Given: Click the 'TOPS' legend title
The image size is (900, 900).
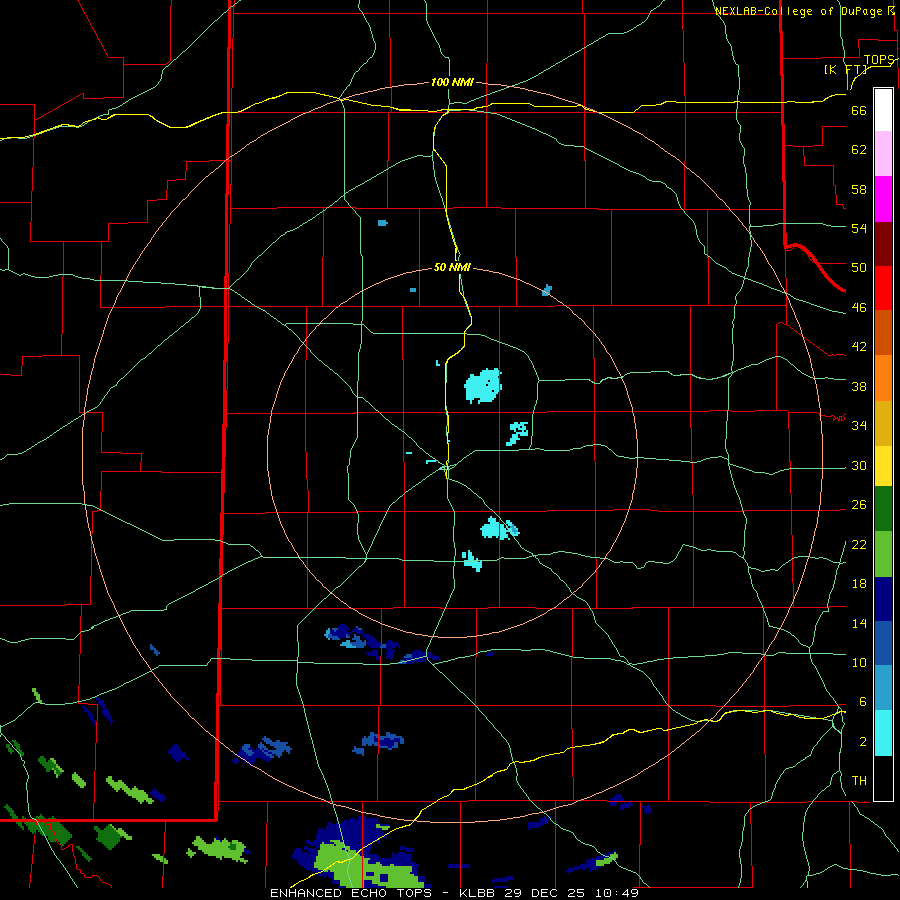Looking at the screenshot, I should tap(879, 60).
